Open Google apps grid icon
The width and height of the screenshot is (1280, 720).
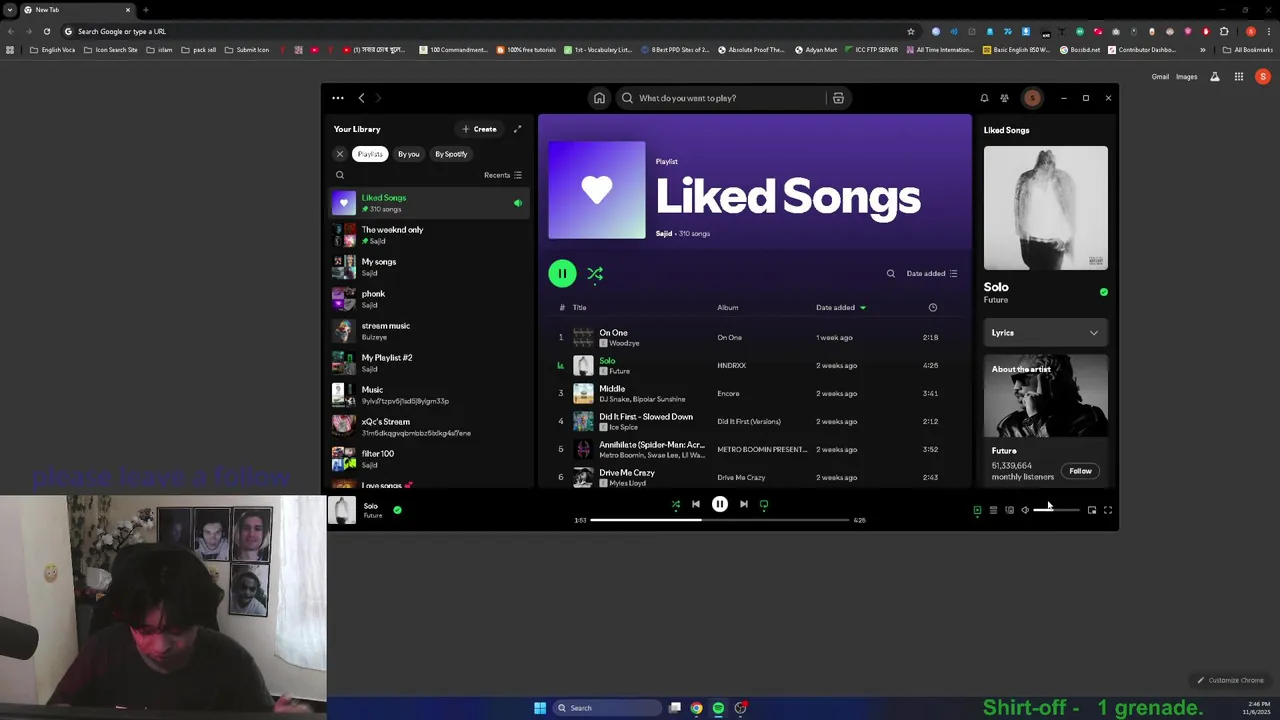[1238, 77]
